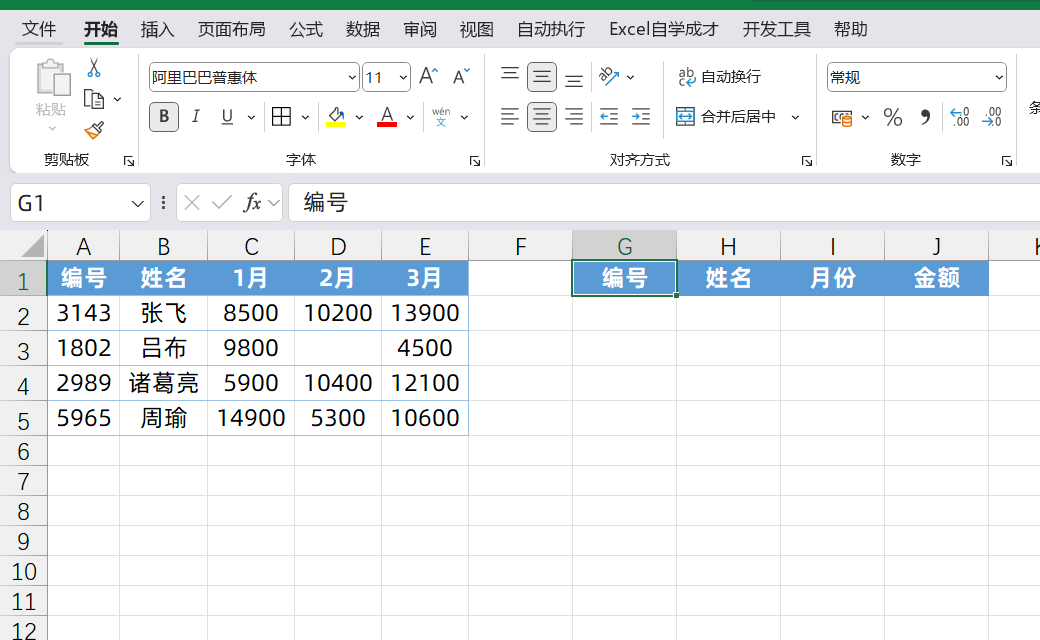Viewport: 1040px width, 640px height.
Task: Expand 合并后居中 dropdown arrow
Action: (x=795, y=117)
